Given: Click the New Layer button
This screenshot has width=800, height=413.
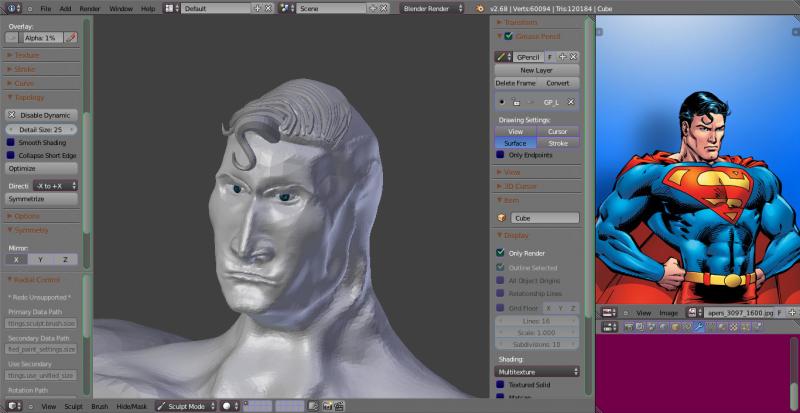Looking at the screenshot, I should coord(537,70).
